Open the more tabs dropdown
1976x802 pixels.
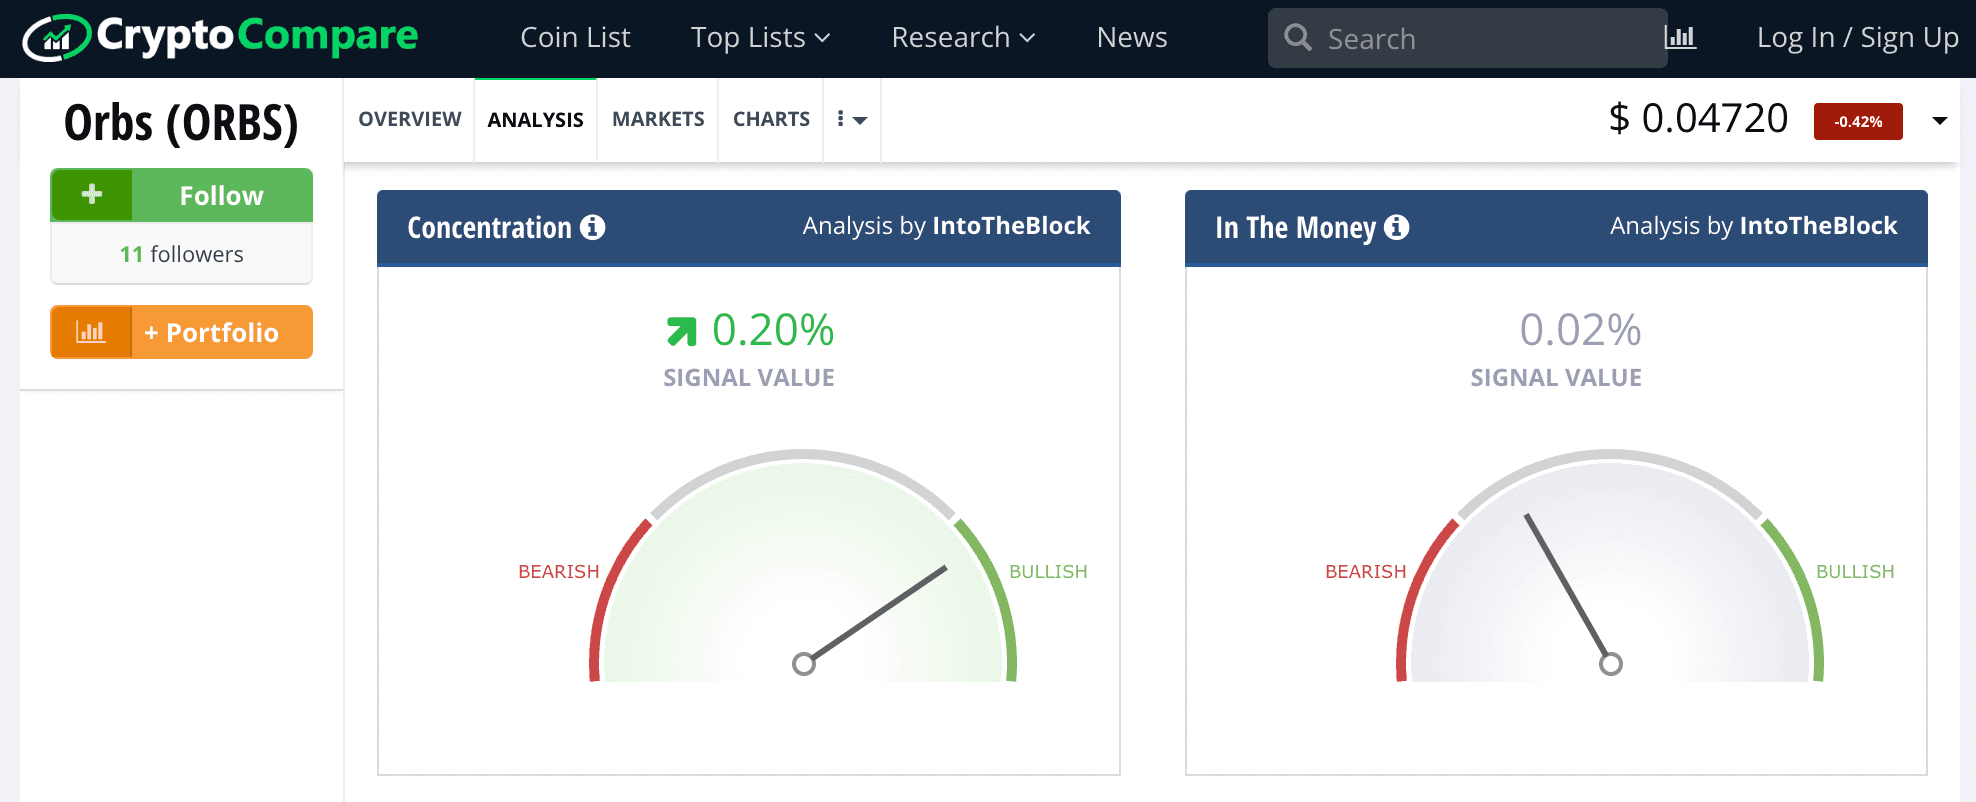click(x=852, y=119)
